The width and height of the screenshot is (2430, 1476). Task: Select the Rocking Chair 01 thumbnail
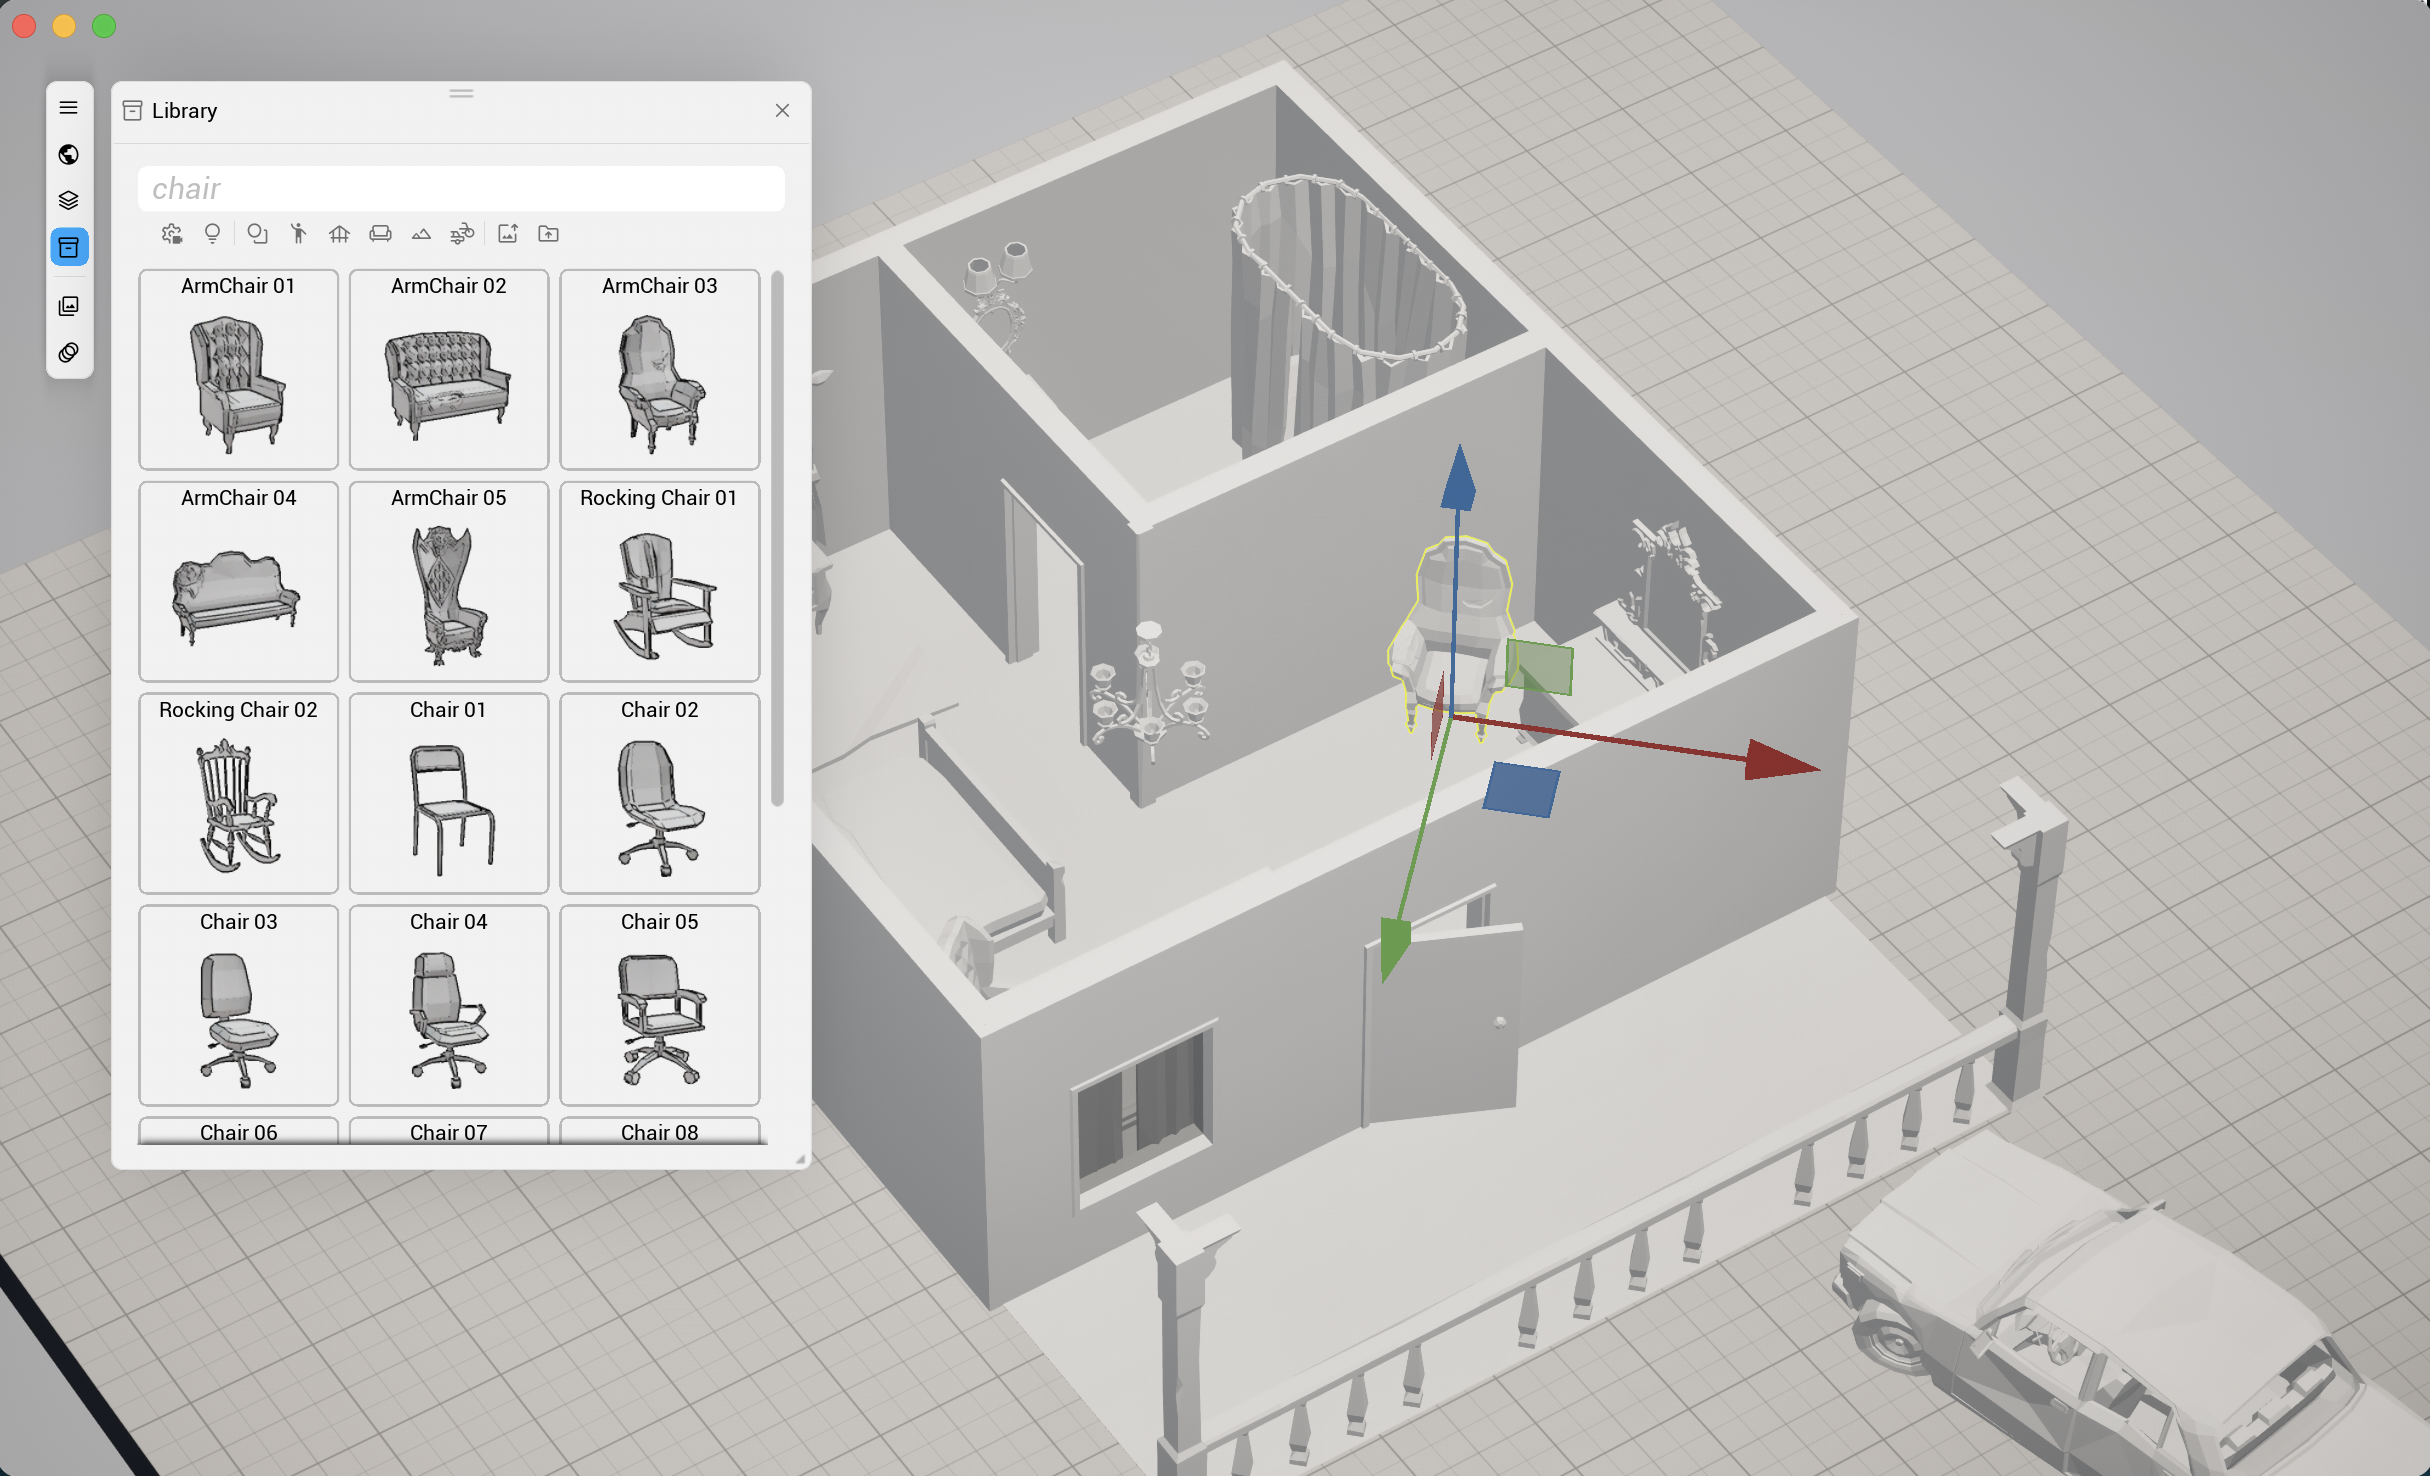[660, 581]
